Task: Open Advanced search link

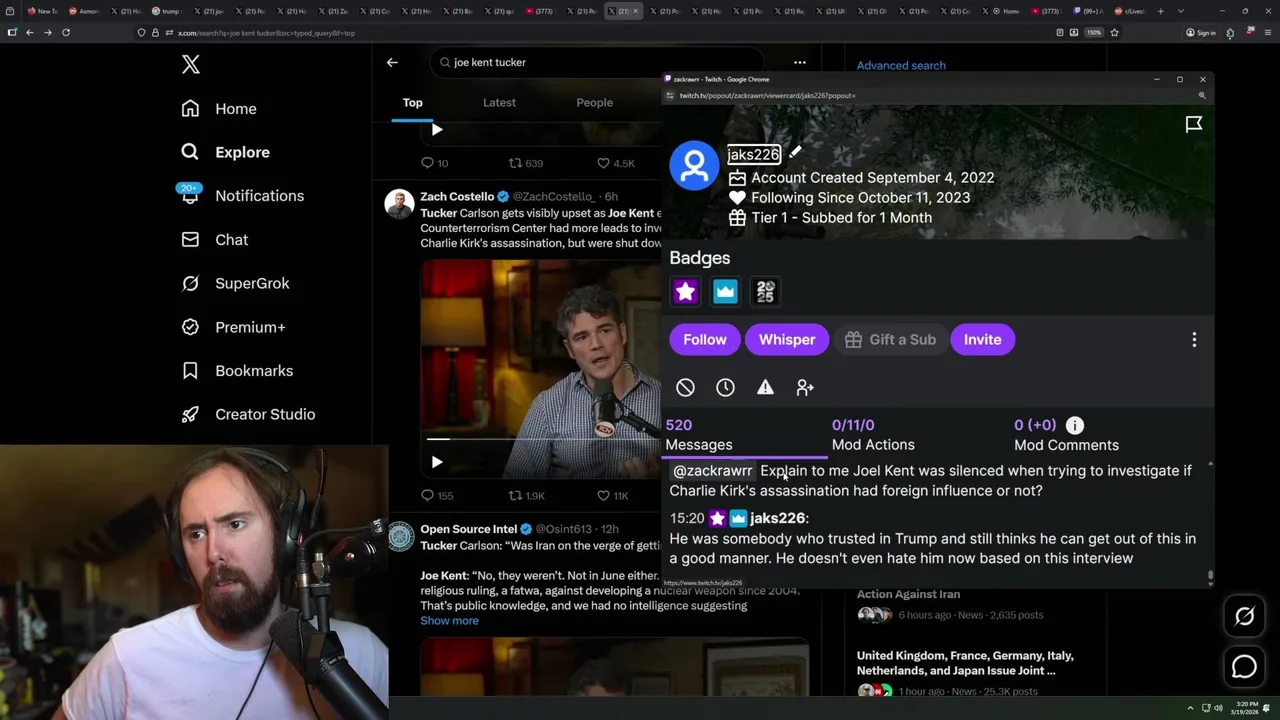Action: [x=901, y=65]
